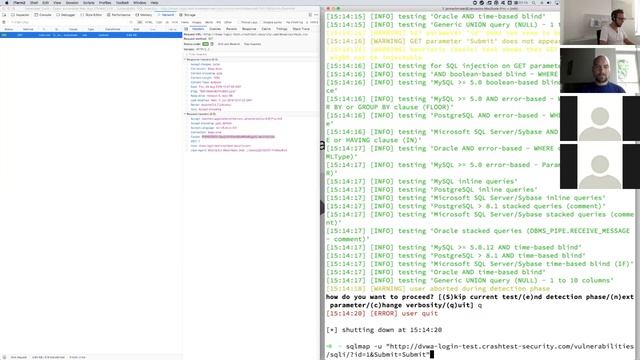Open the Window menu in menu bar
The width and height of the screenshot is (640, 360).
139,2
